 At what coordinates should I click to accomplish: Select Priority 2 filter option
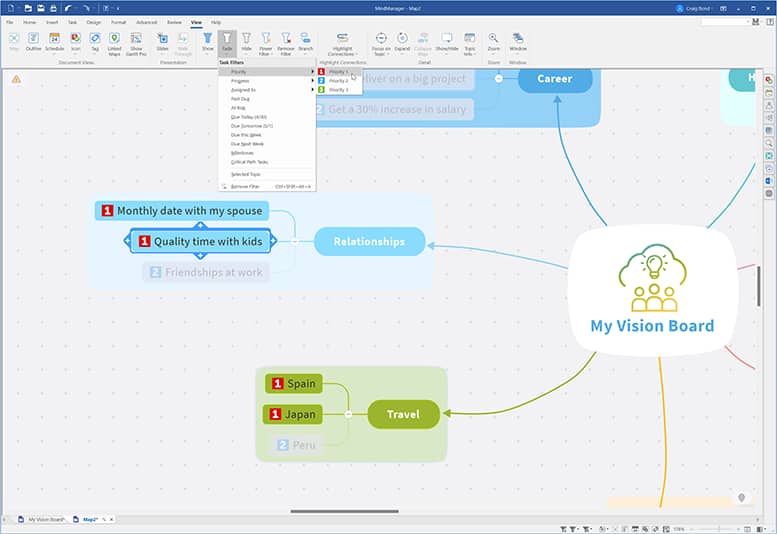(339, 81)
